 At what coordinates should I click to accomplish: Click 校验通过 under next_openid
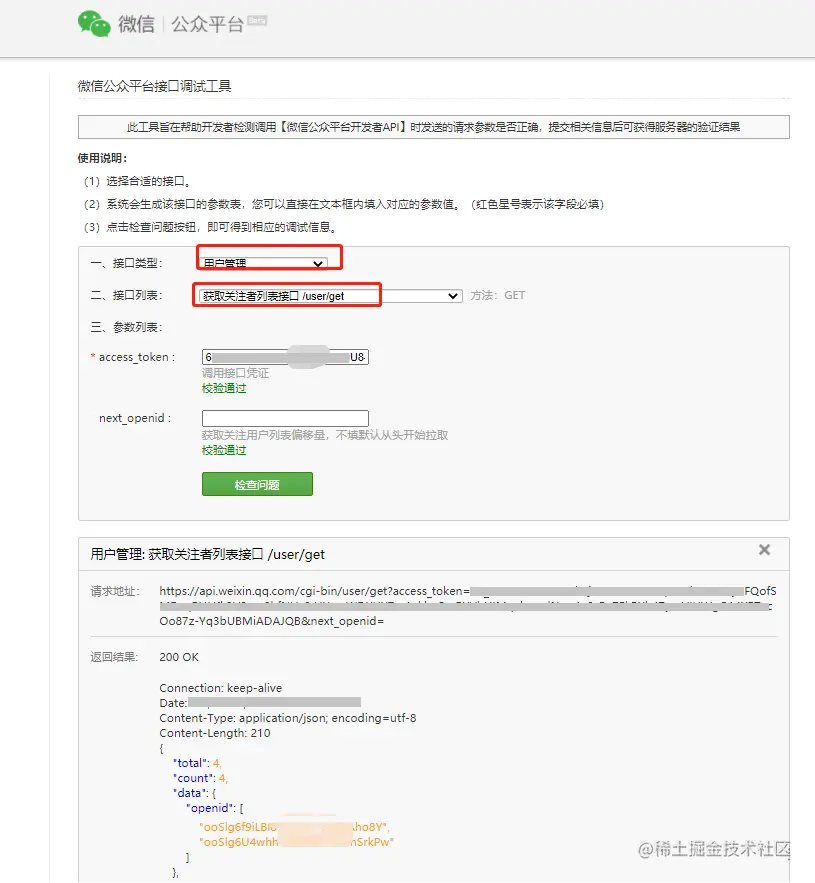223,450
